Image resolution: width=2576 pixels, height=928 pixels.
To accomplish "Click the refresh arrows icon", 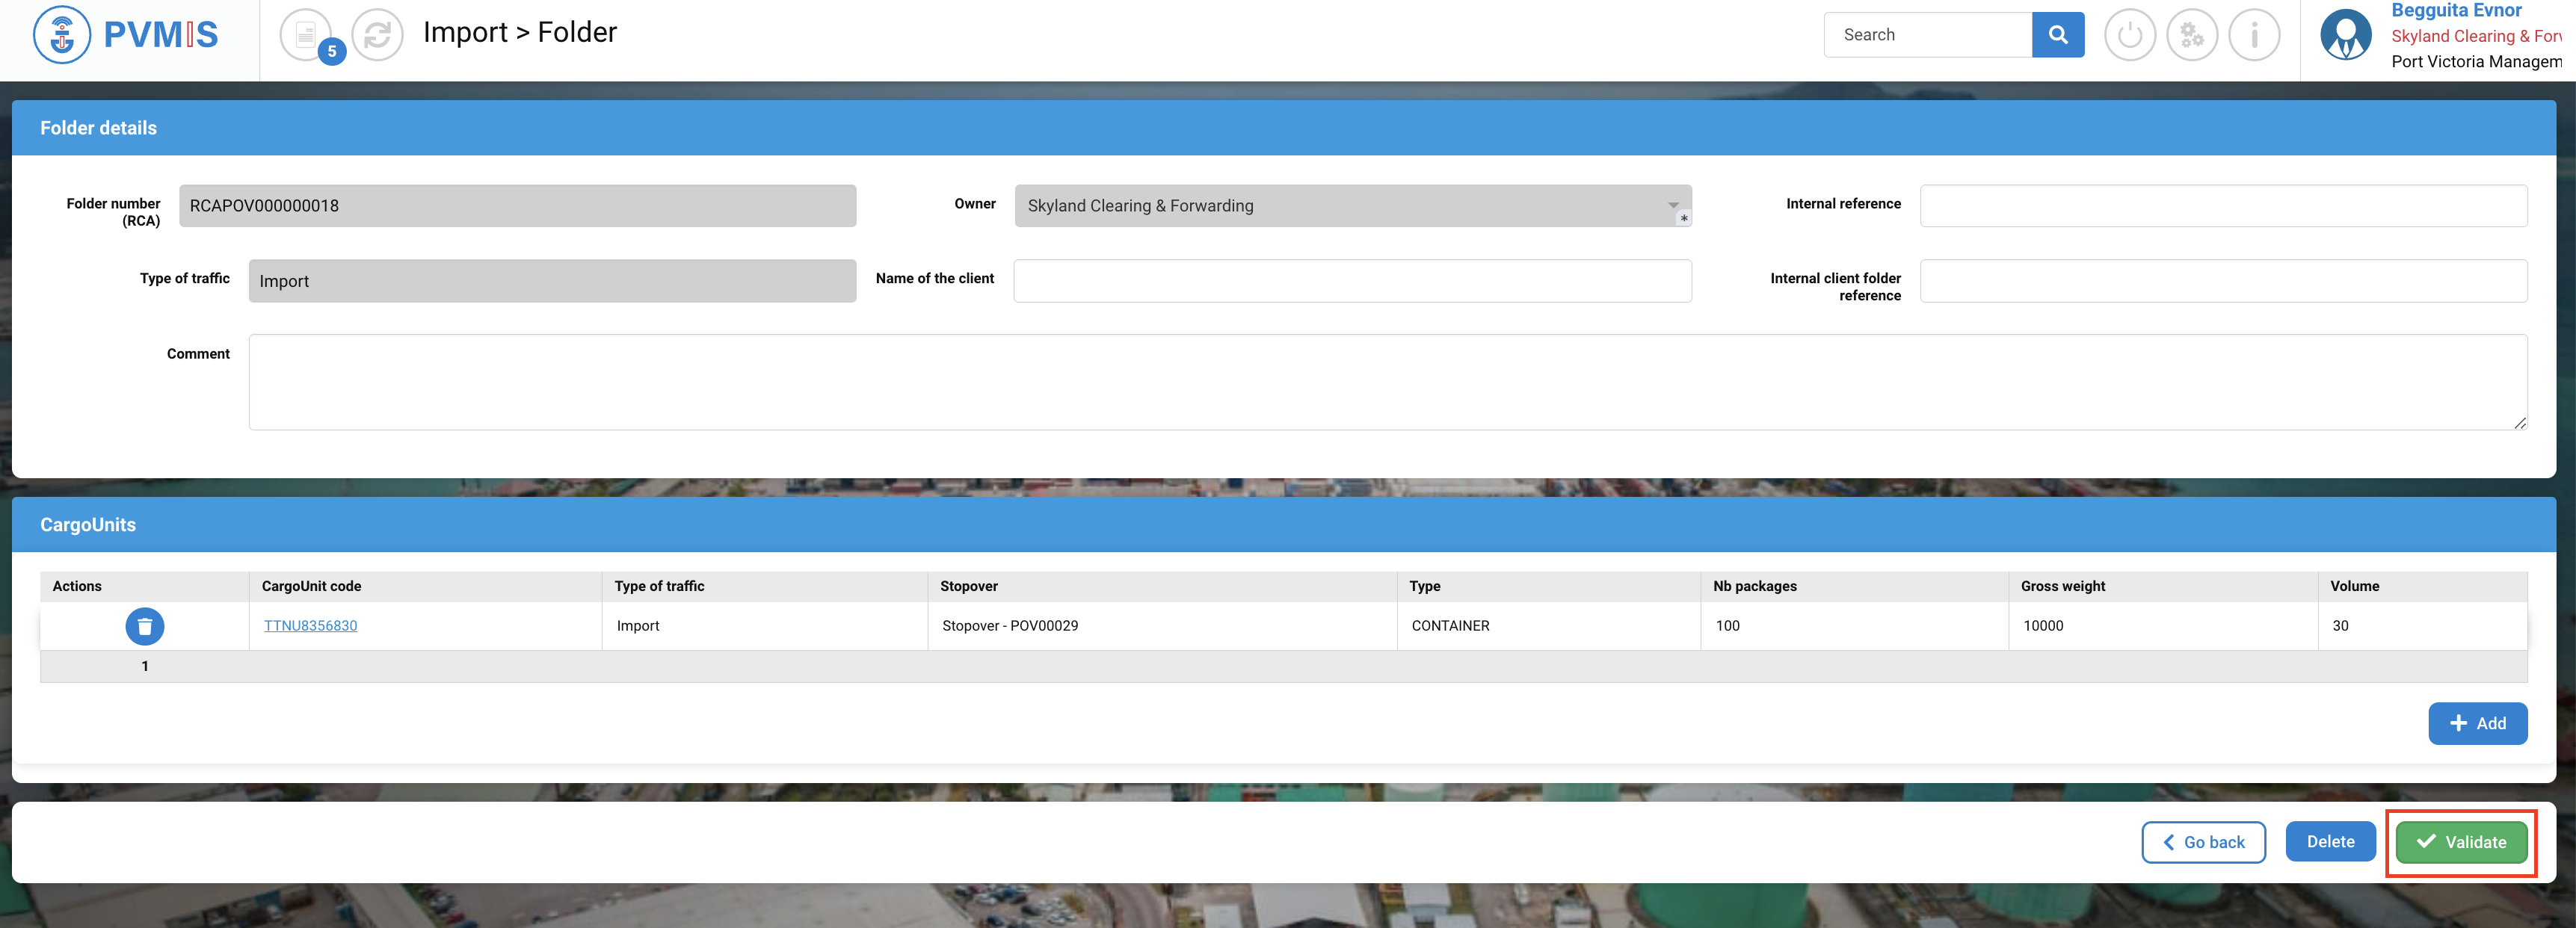I will pos(377,35).
